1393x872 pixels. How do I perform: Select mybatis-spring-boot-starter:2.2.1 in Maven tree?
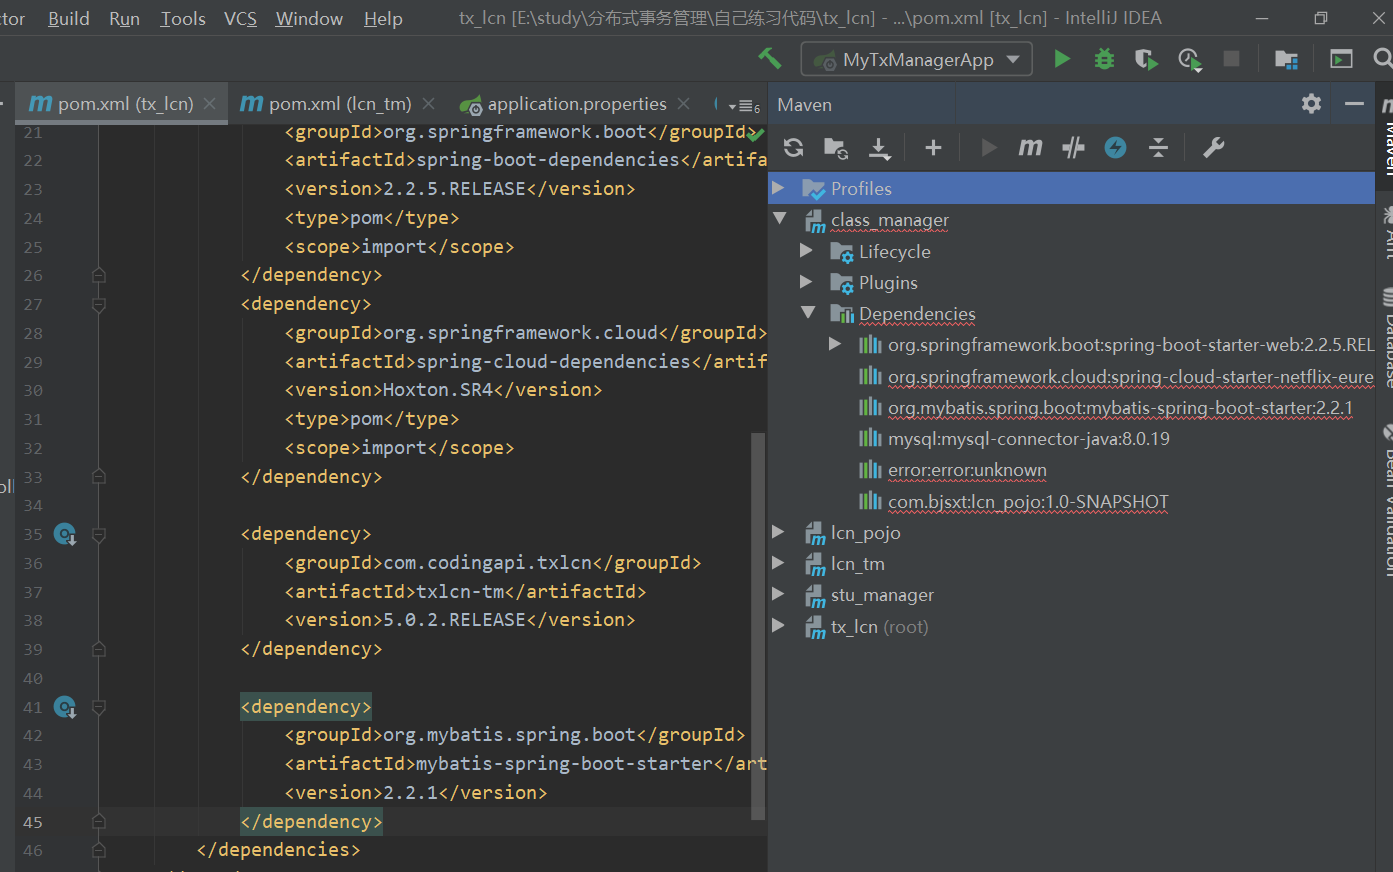tap(1120, 407)
